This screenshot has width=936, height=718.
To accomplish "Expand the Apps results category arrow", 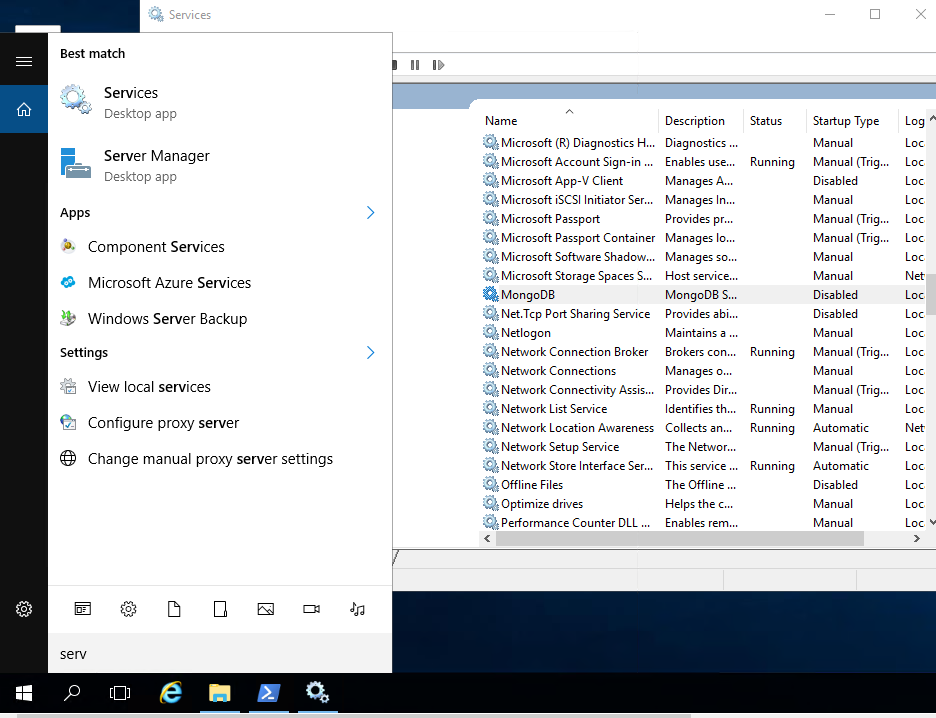I will pos(370,212).
